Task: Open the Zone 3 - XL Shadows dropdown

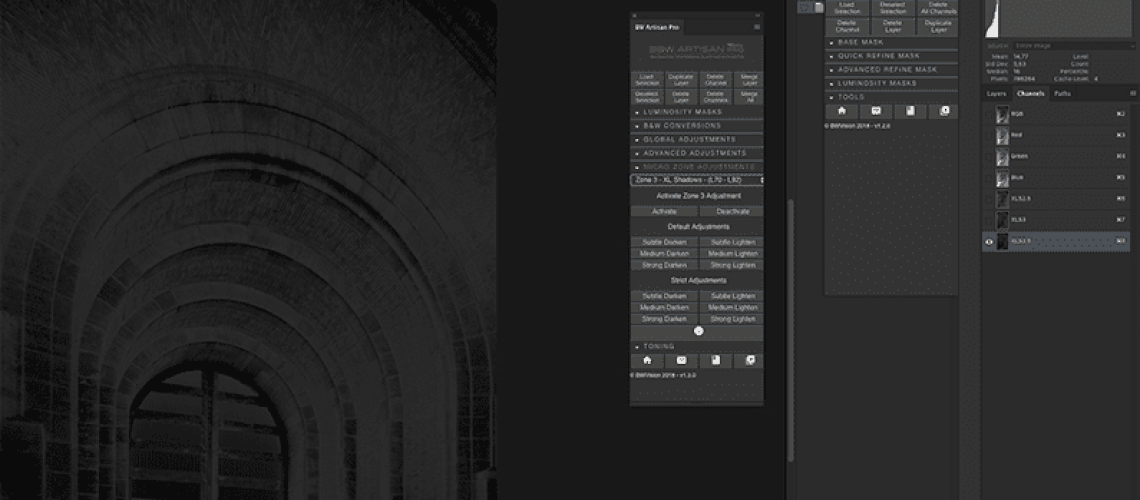Action: point(698,180)
